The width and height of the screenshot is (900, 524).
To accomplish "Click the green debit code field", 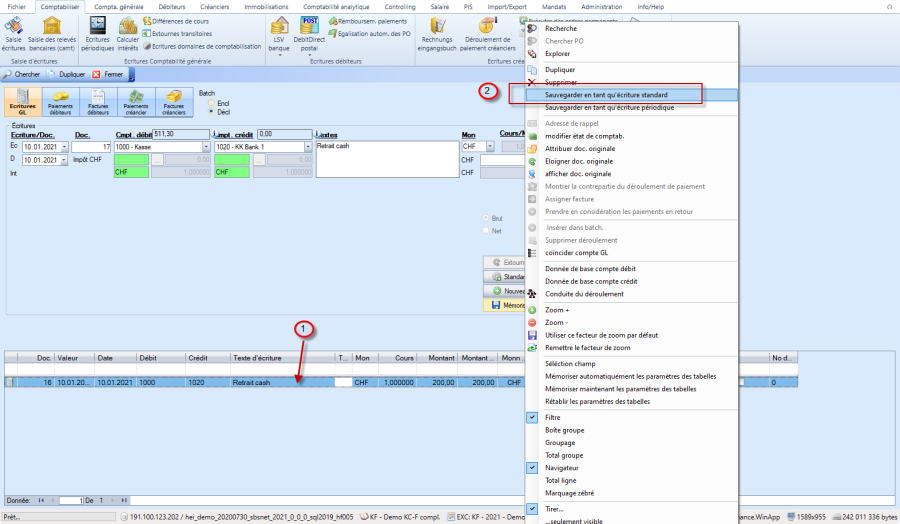I will pos(131,160).
